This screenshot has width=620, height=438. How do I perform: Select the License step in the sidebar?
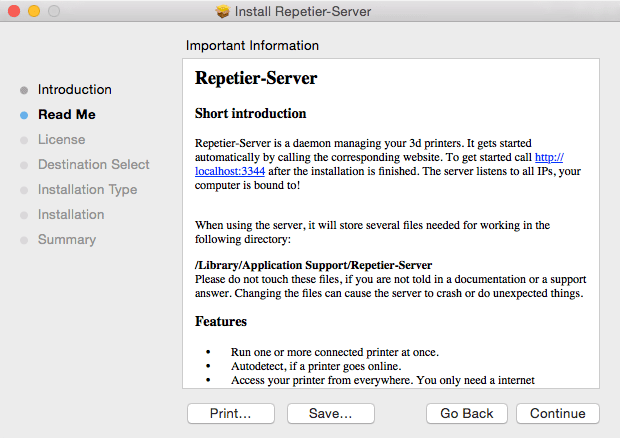61,140
